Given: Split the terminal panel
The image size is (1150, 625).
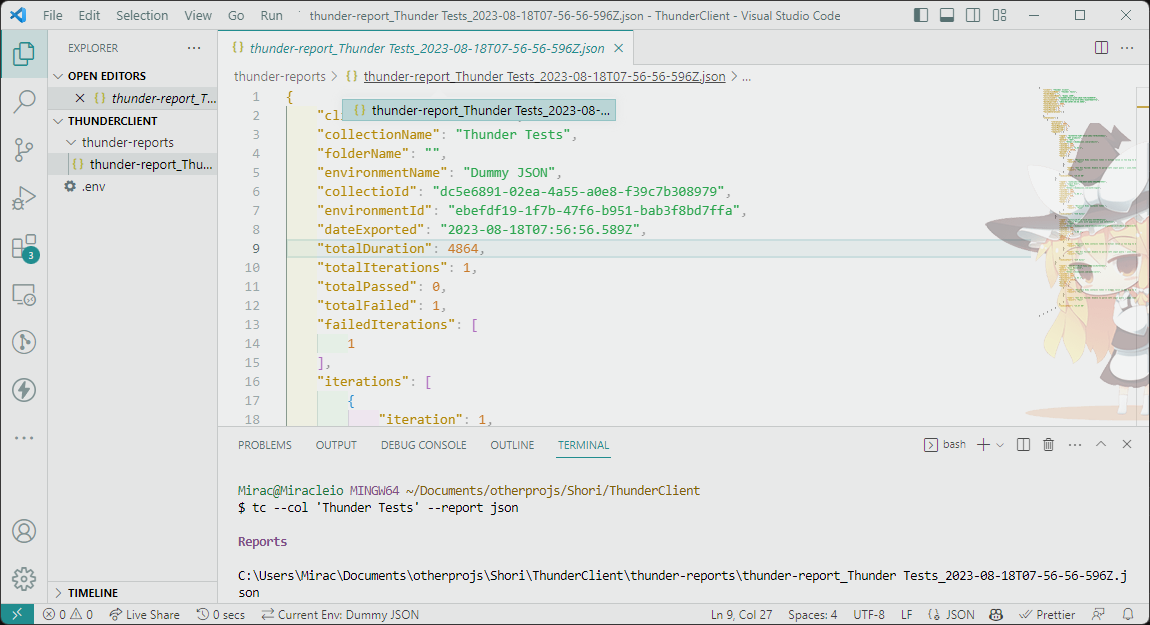Looking at the screenshot, I should coord(1023,445).
